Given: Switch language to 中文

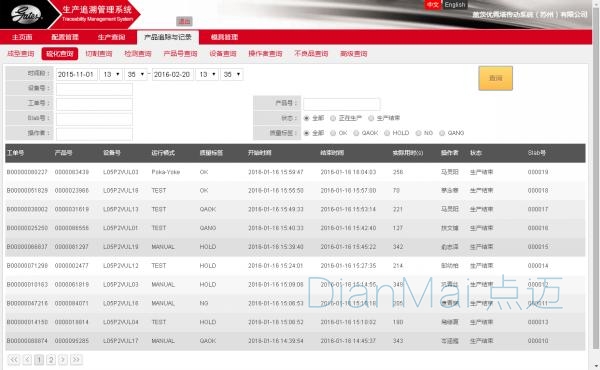Looking at the screenshot, I should (x=433, y=5).
